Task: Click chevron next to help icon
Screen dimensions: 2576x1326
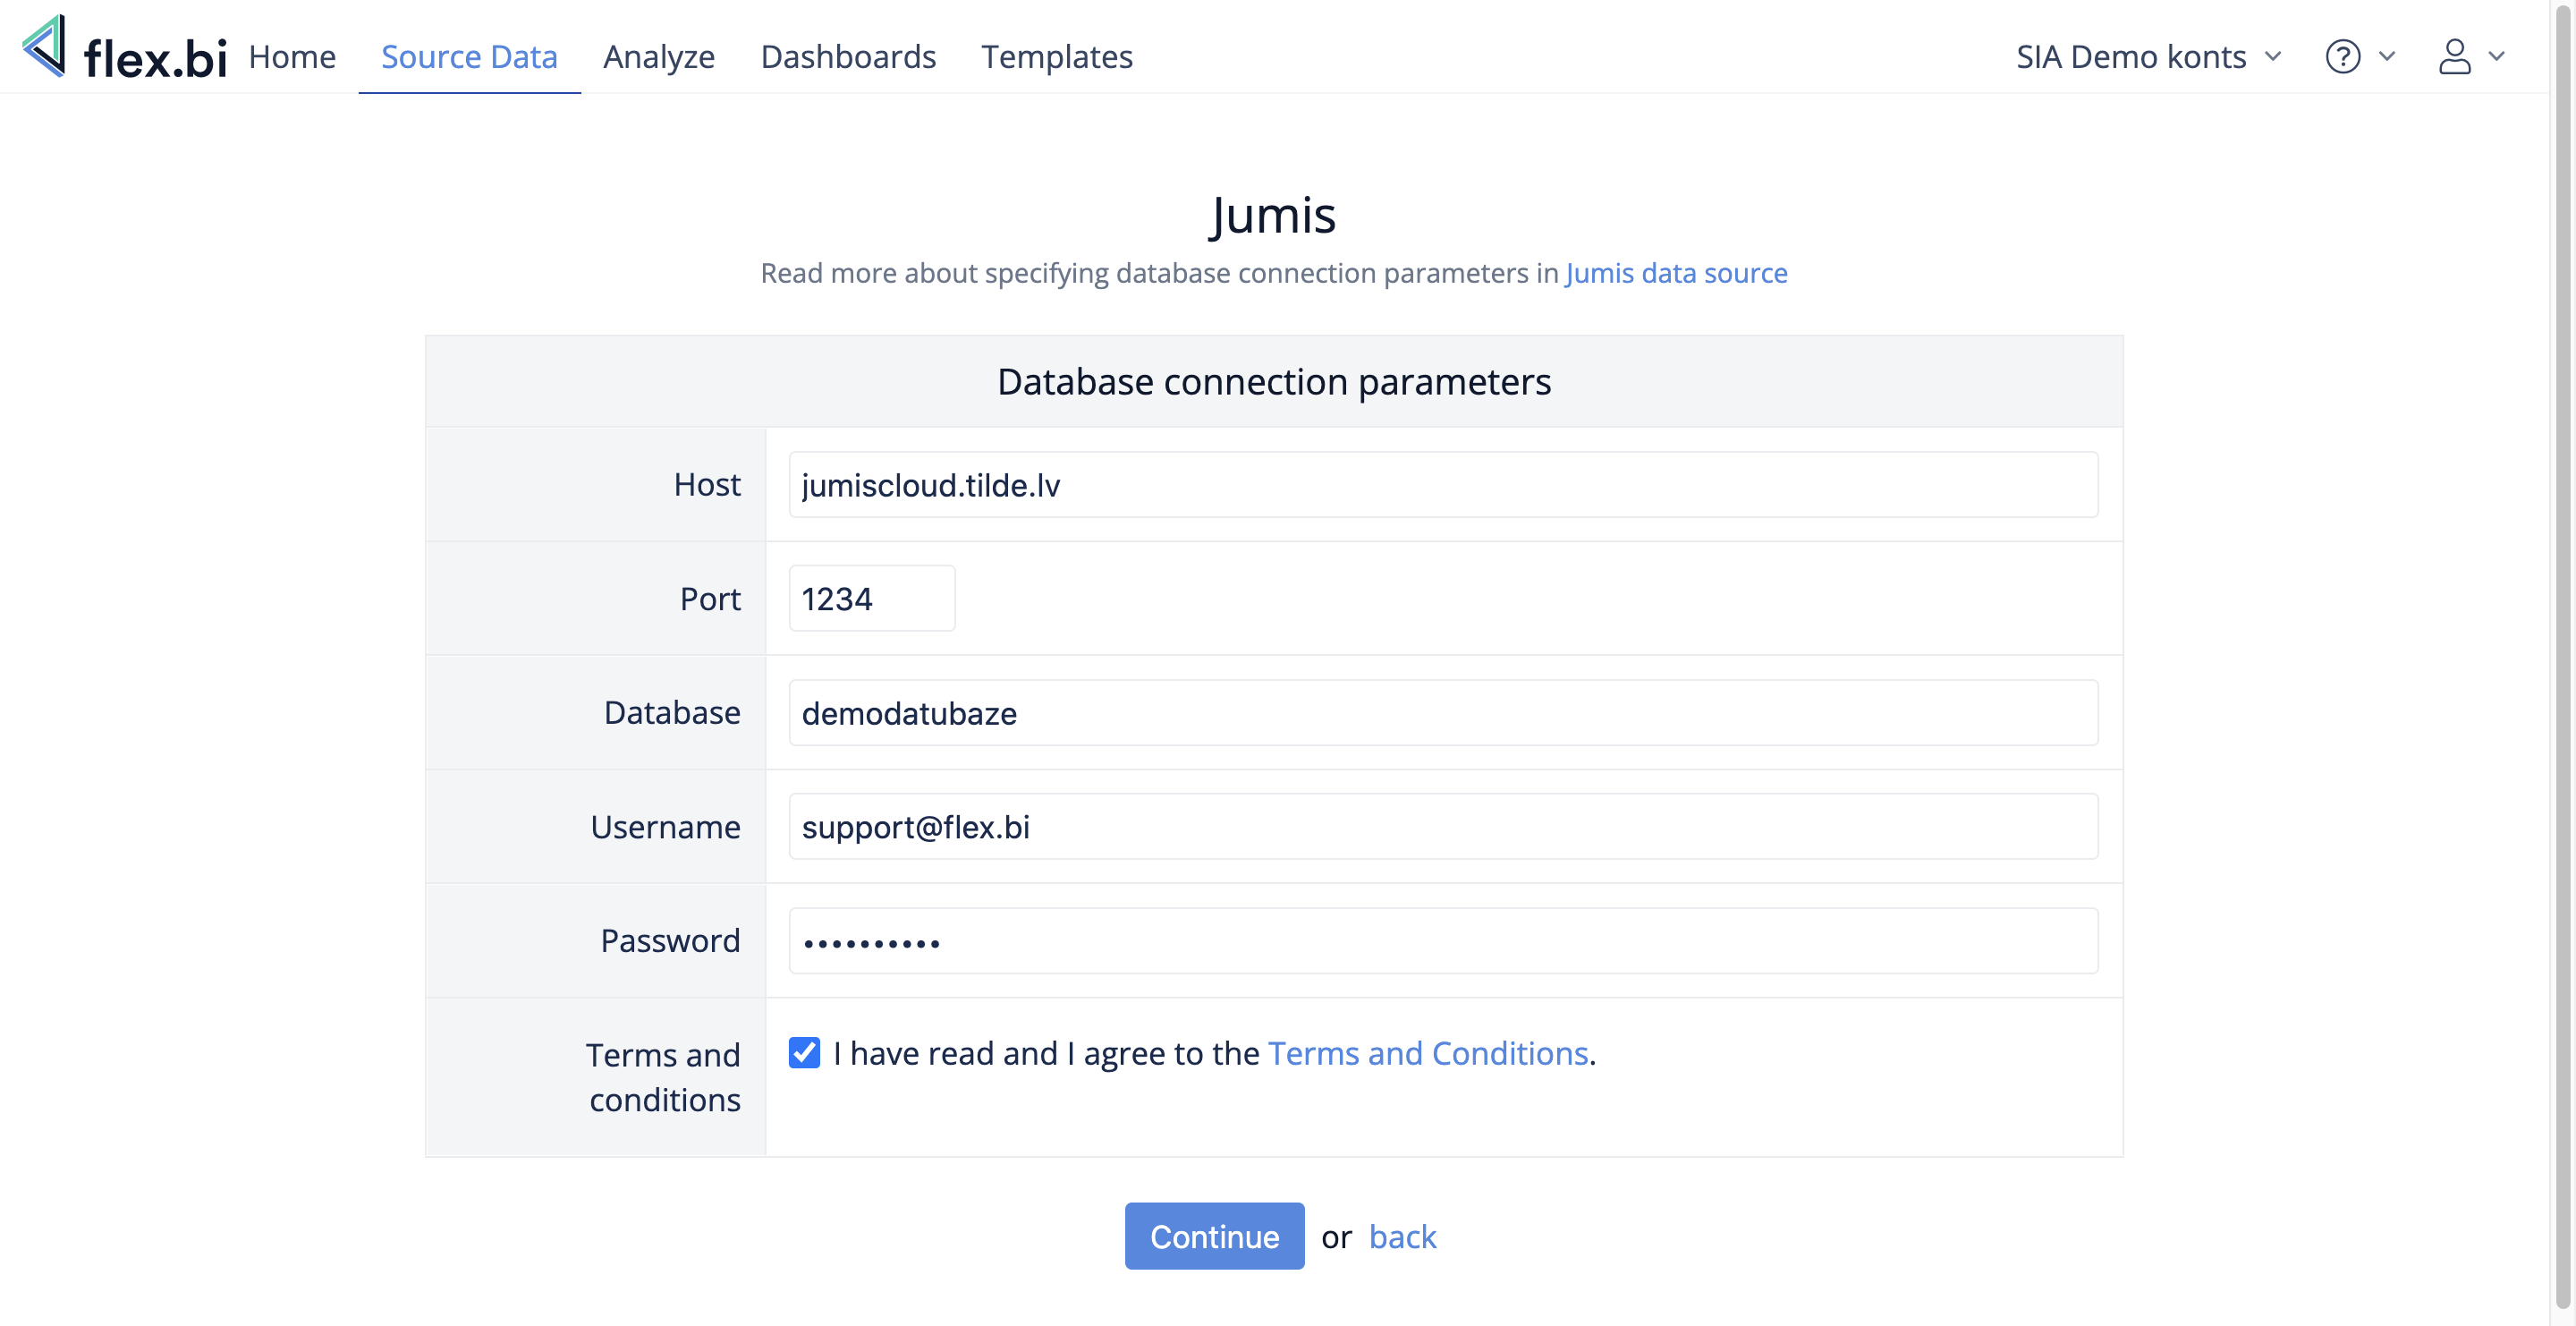Action: [2387, 57]
